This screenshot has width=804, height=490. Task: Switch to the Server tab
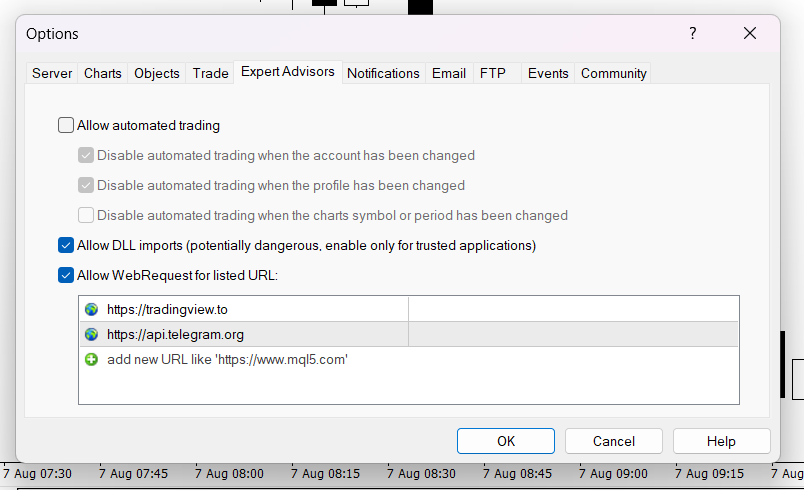[x=52, y=73]
